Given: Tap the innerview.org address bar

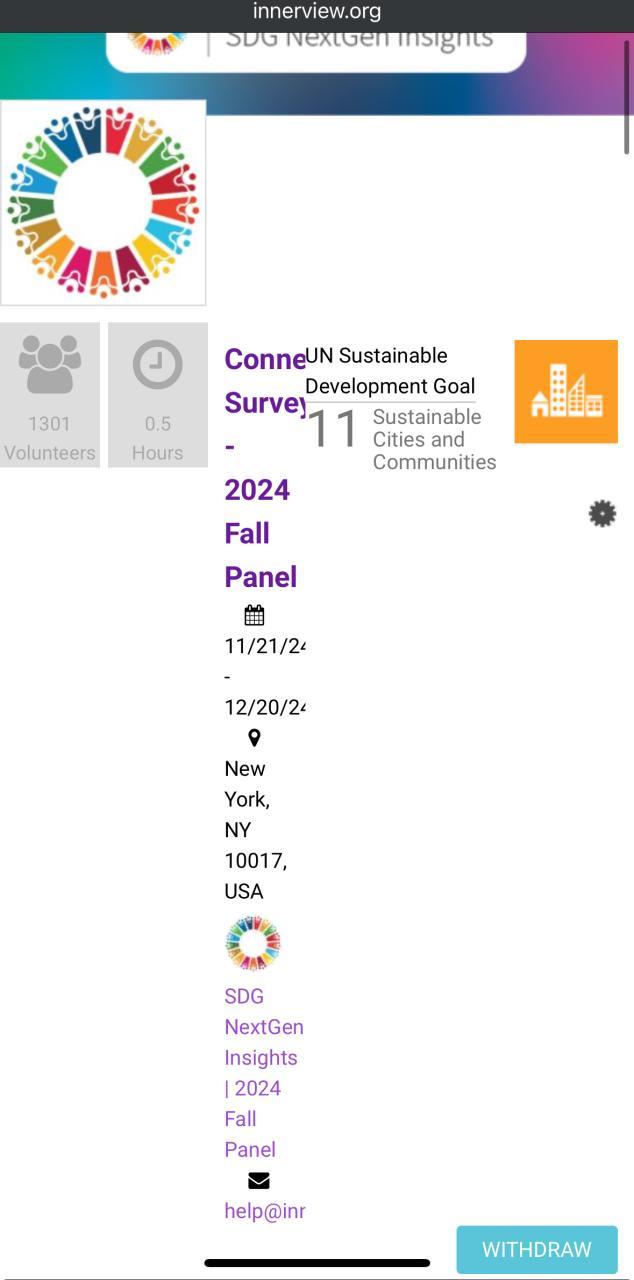Looking at the screenshot, I should pyautogui.click(x=317, y=13).
